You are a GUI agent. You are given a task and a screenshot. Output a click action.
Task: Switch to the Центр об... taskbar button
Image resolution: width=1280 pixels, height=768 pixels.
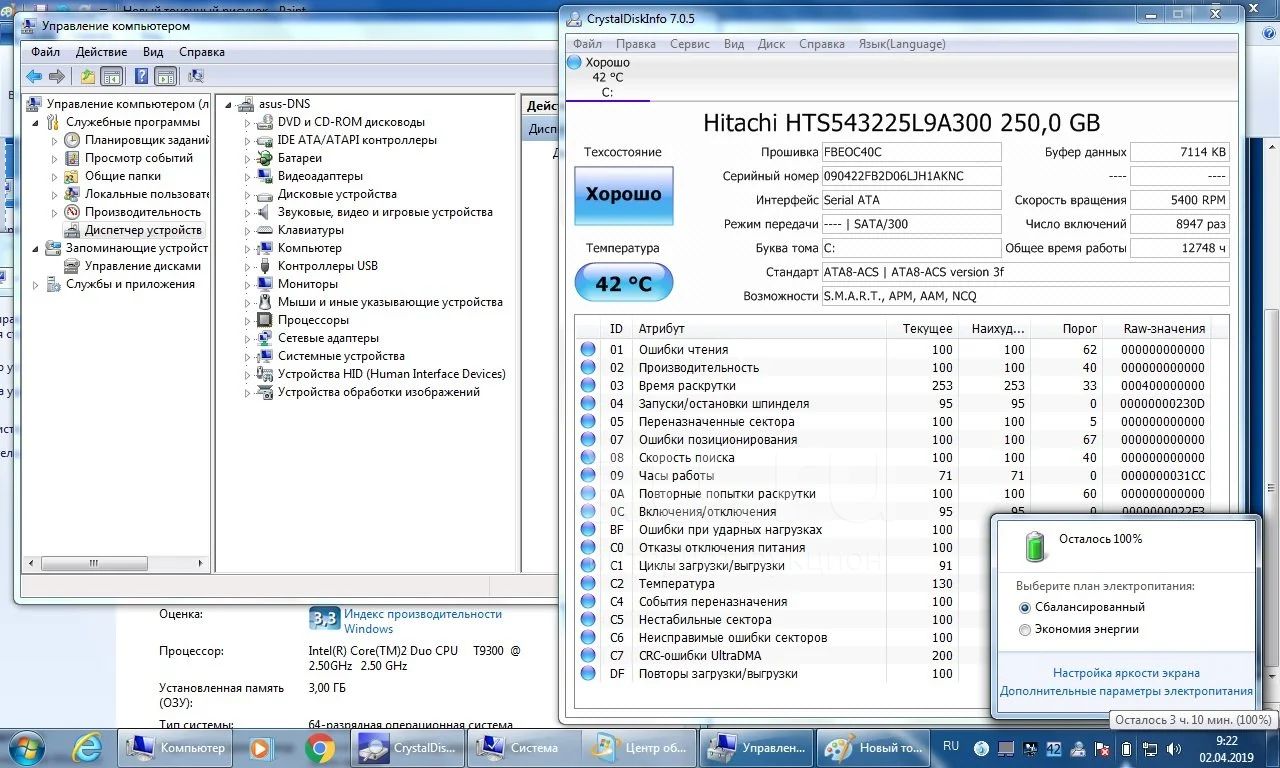[639, 747]
